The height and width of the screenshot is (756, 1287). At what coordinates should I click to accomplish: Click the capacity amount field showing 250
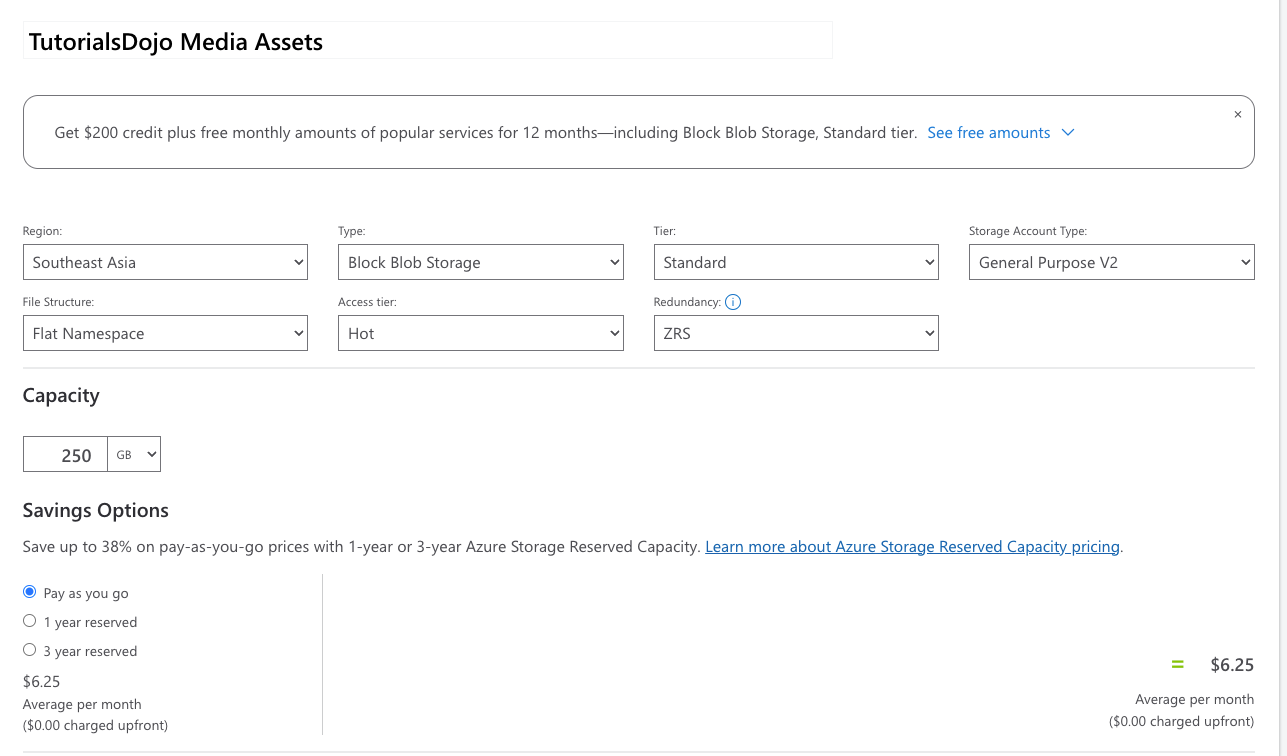click(x=66, y=455)
